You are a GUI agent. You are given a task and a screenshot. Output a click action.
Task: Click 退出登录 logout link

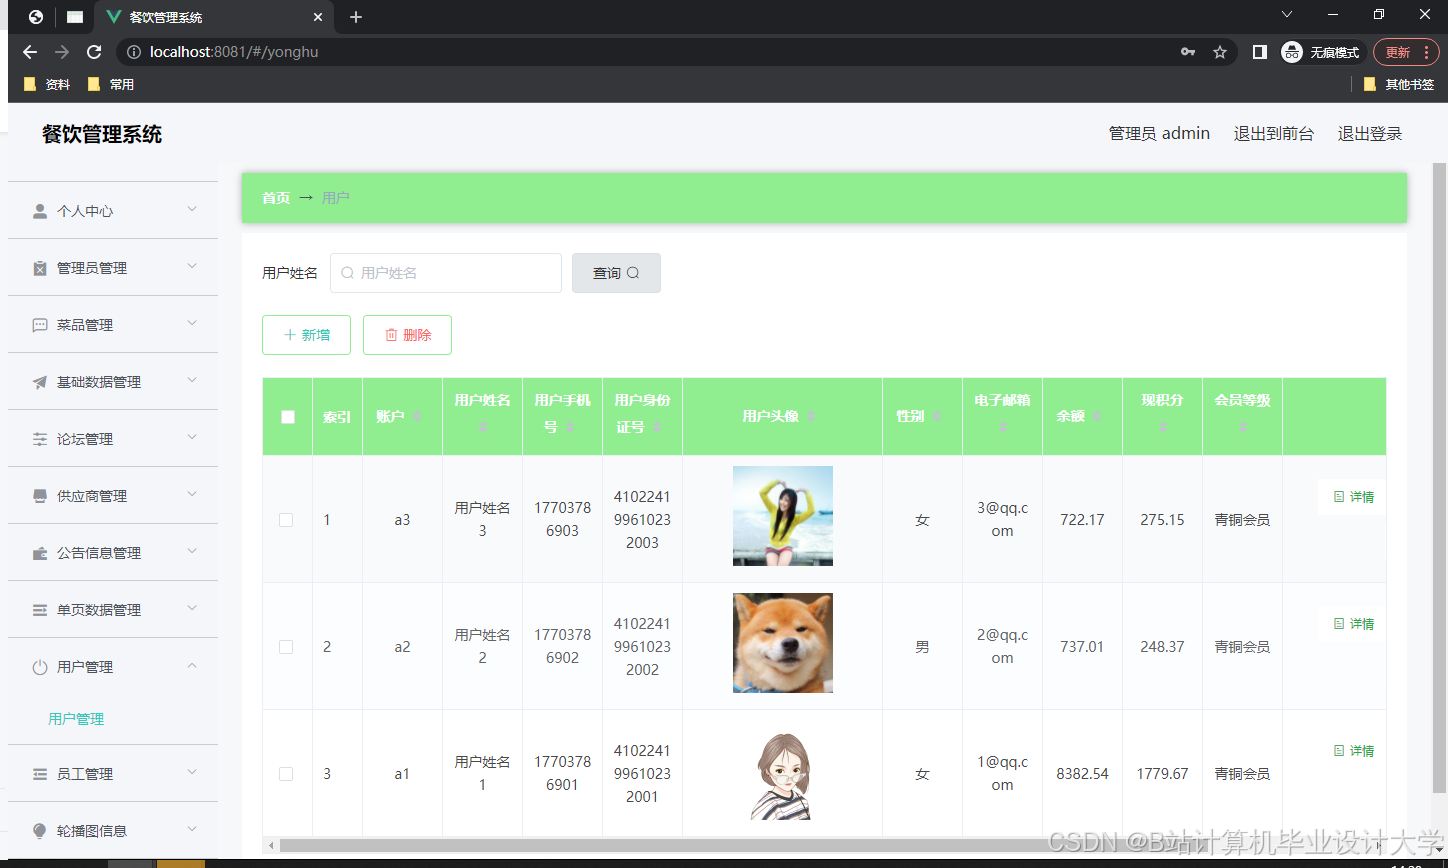tap(1370, 134)
